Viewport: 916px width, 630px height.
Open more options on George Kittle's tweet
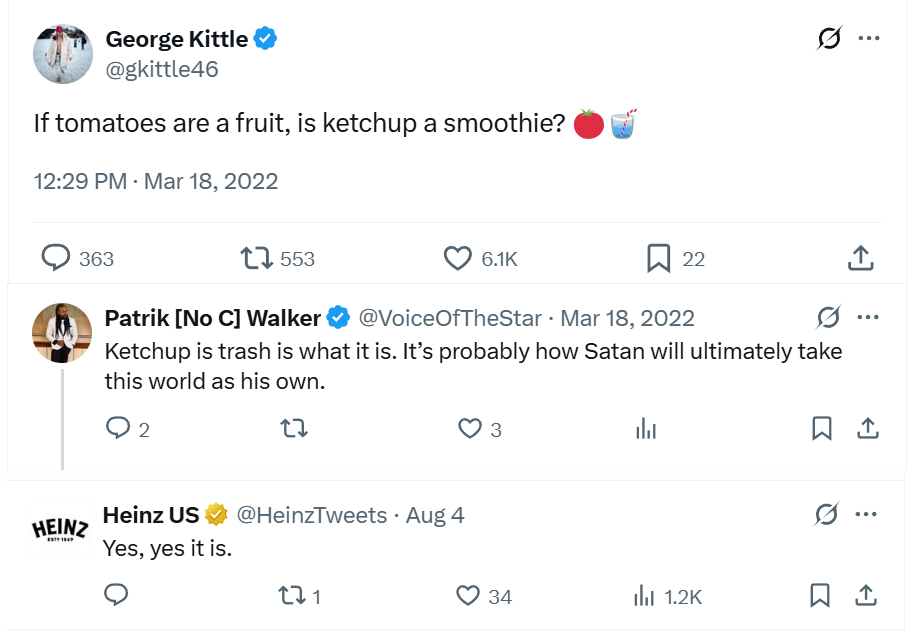869,39
